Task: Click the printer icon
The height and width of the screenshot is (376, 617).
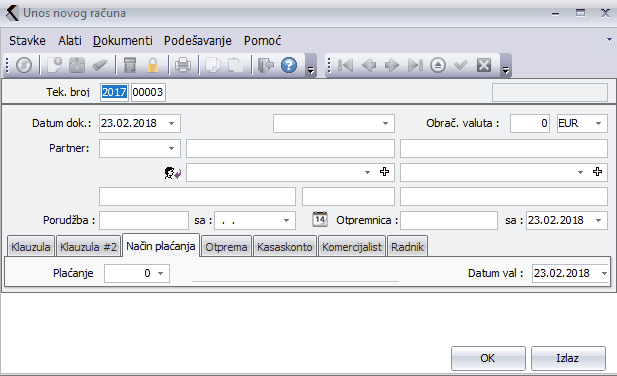Action: click(183, 65)
